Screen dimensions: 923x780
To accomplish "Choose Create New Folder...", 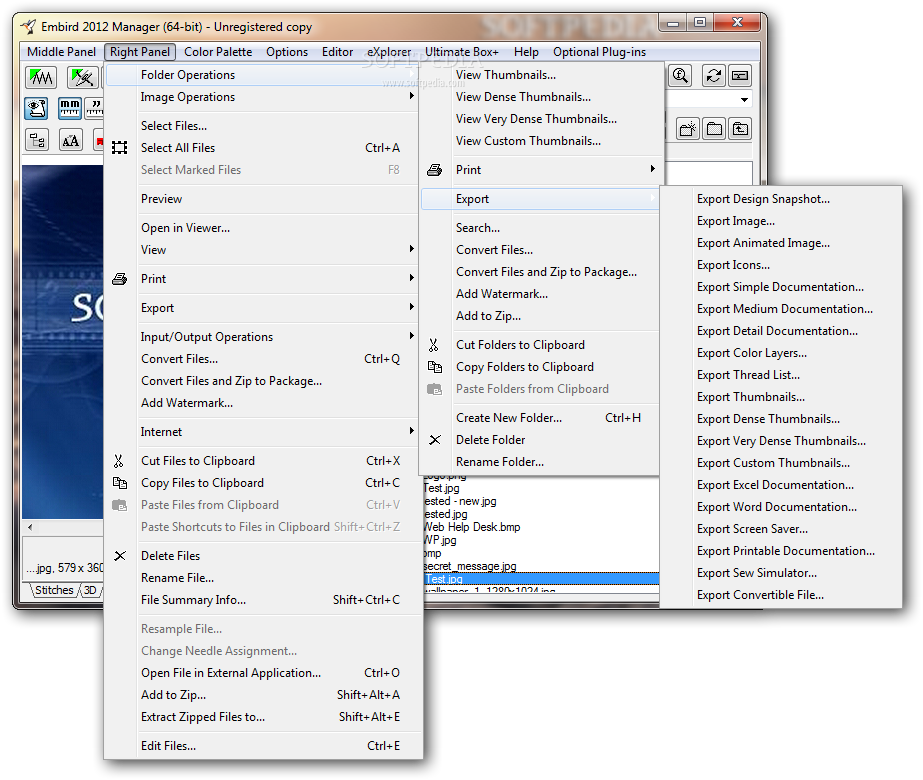I will 509,418.
